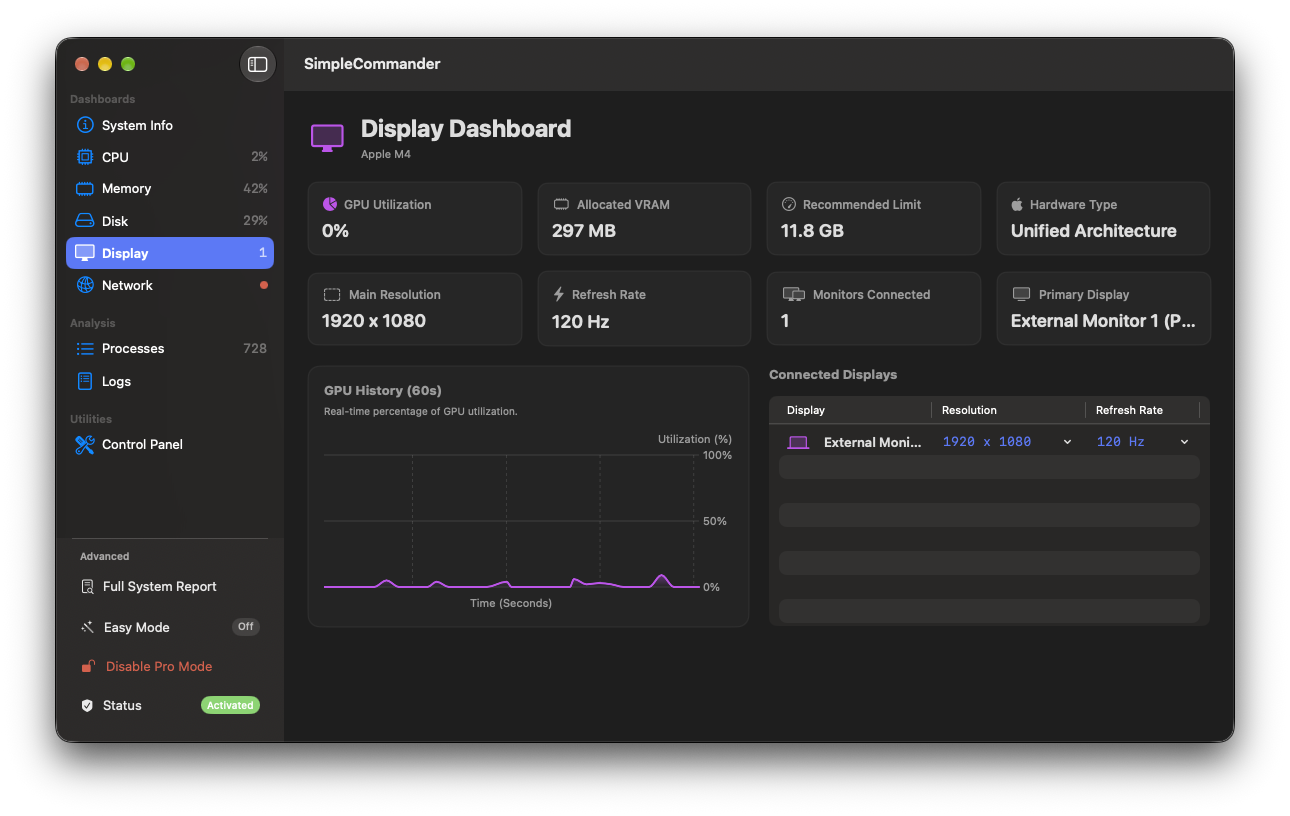
Task: Toggle Easy Mode Off switch
Action: tap(246, 627)
